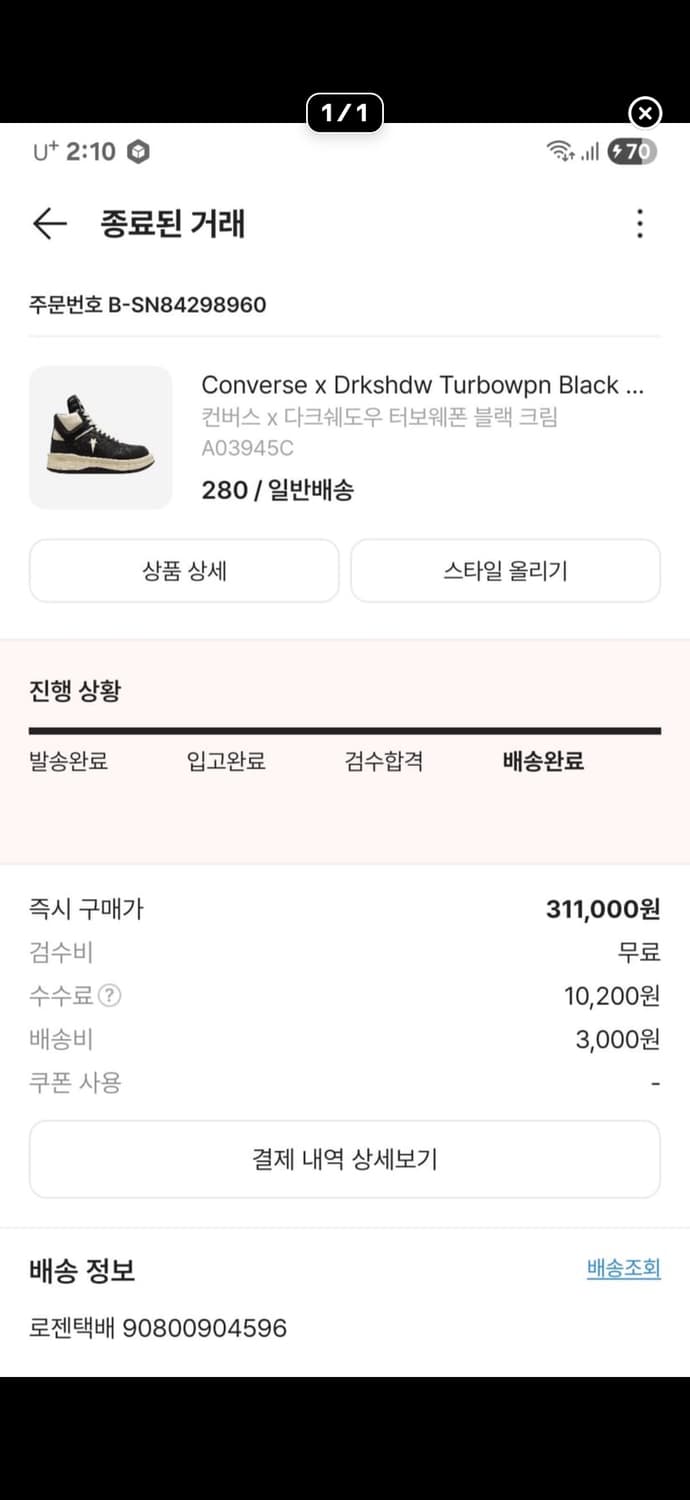Tap the Converse x Drkshdw sneaker thumbnail
The width and height of the screenshot is (690, 1500).
[x=100, y=437]
